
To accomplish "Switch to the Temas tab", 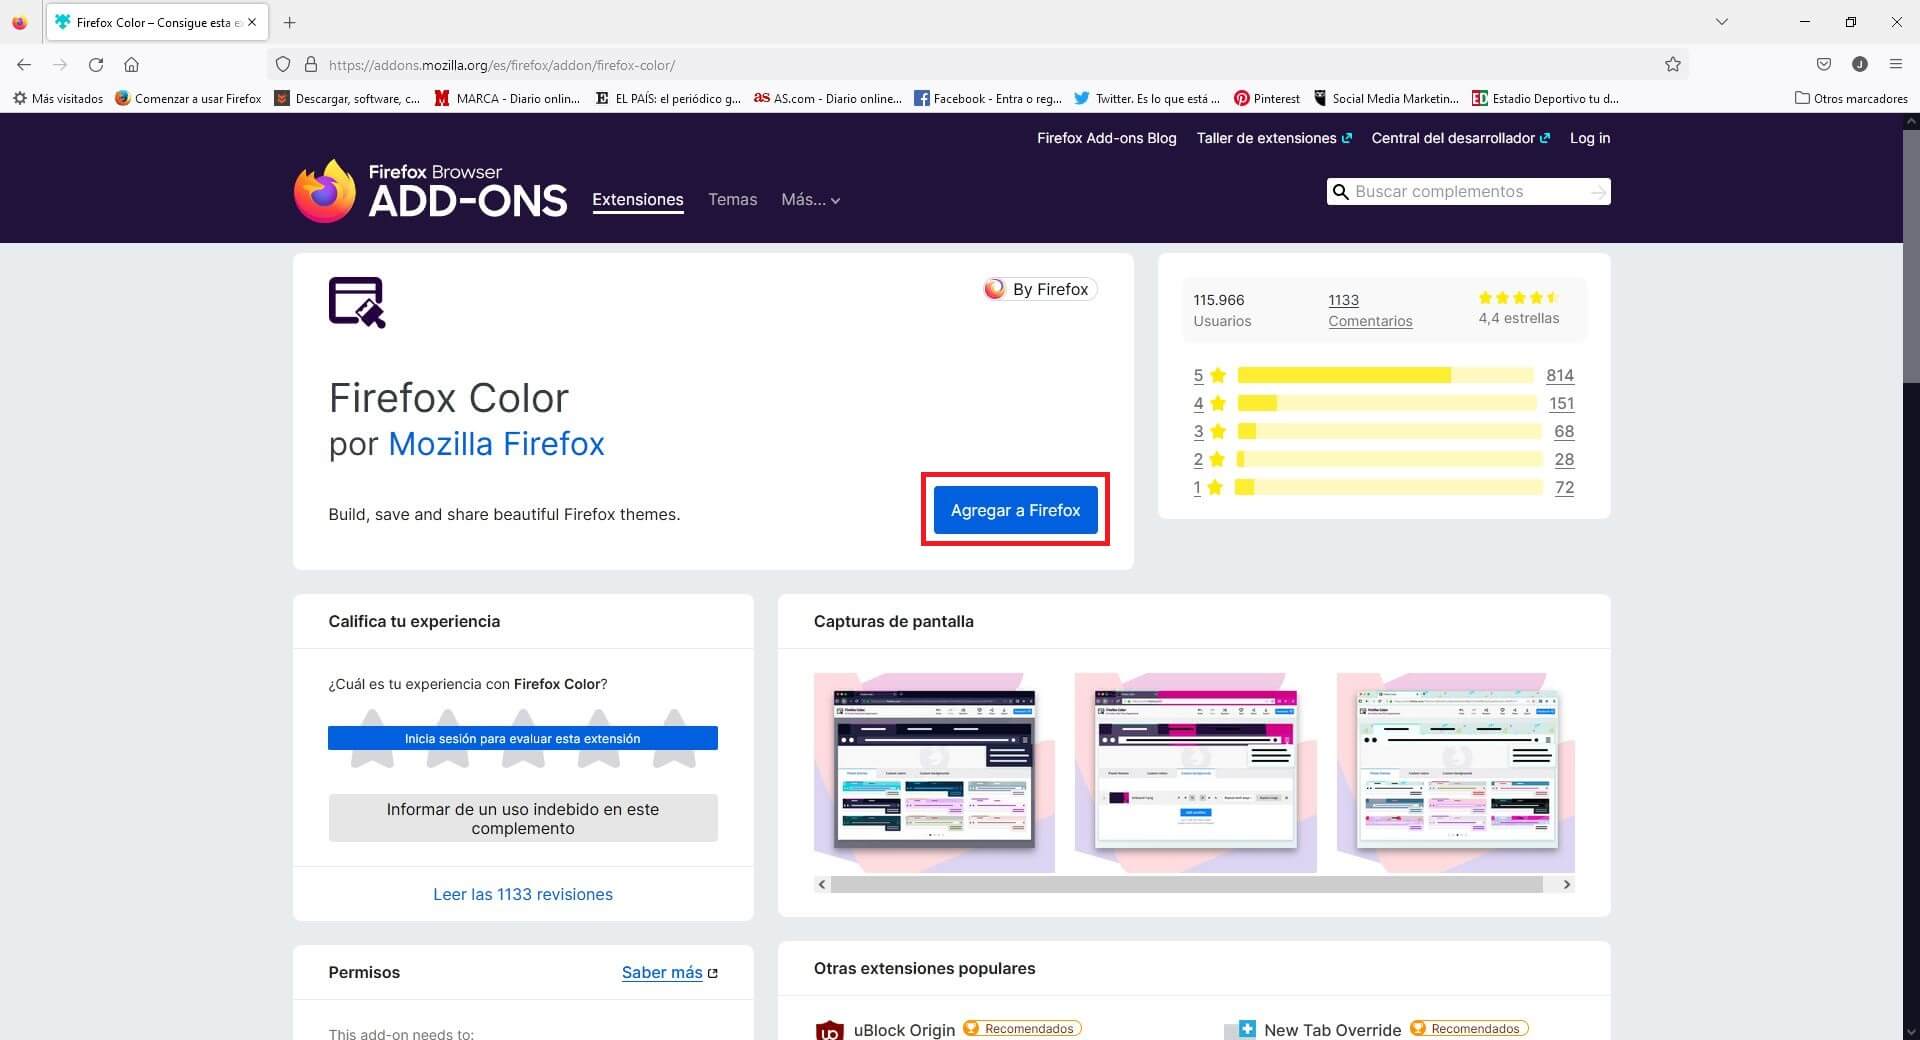I will [x=733, y=199].
